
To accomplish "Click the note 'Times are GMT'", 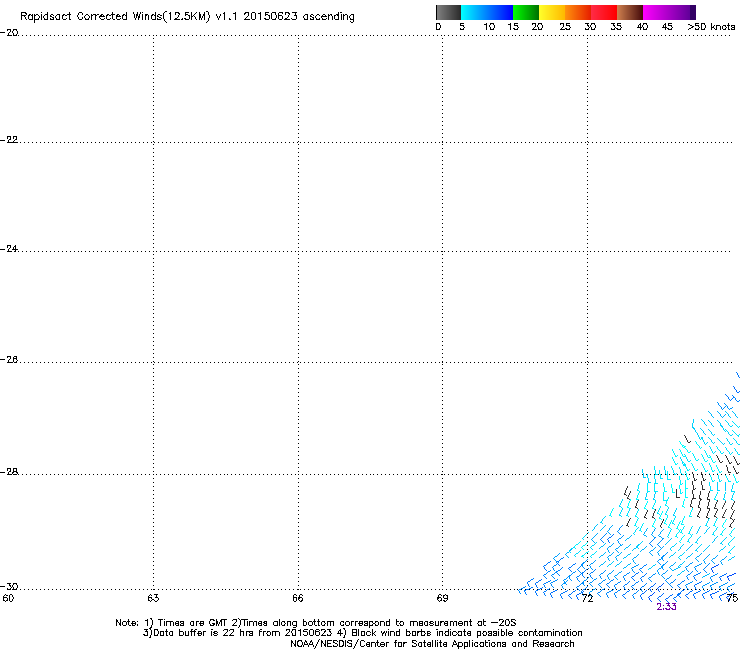I will (193, 623).
